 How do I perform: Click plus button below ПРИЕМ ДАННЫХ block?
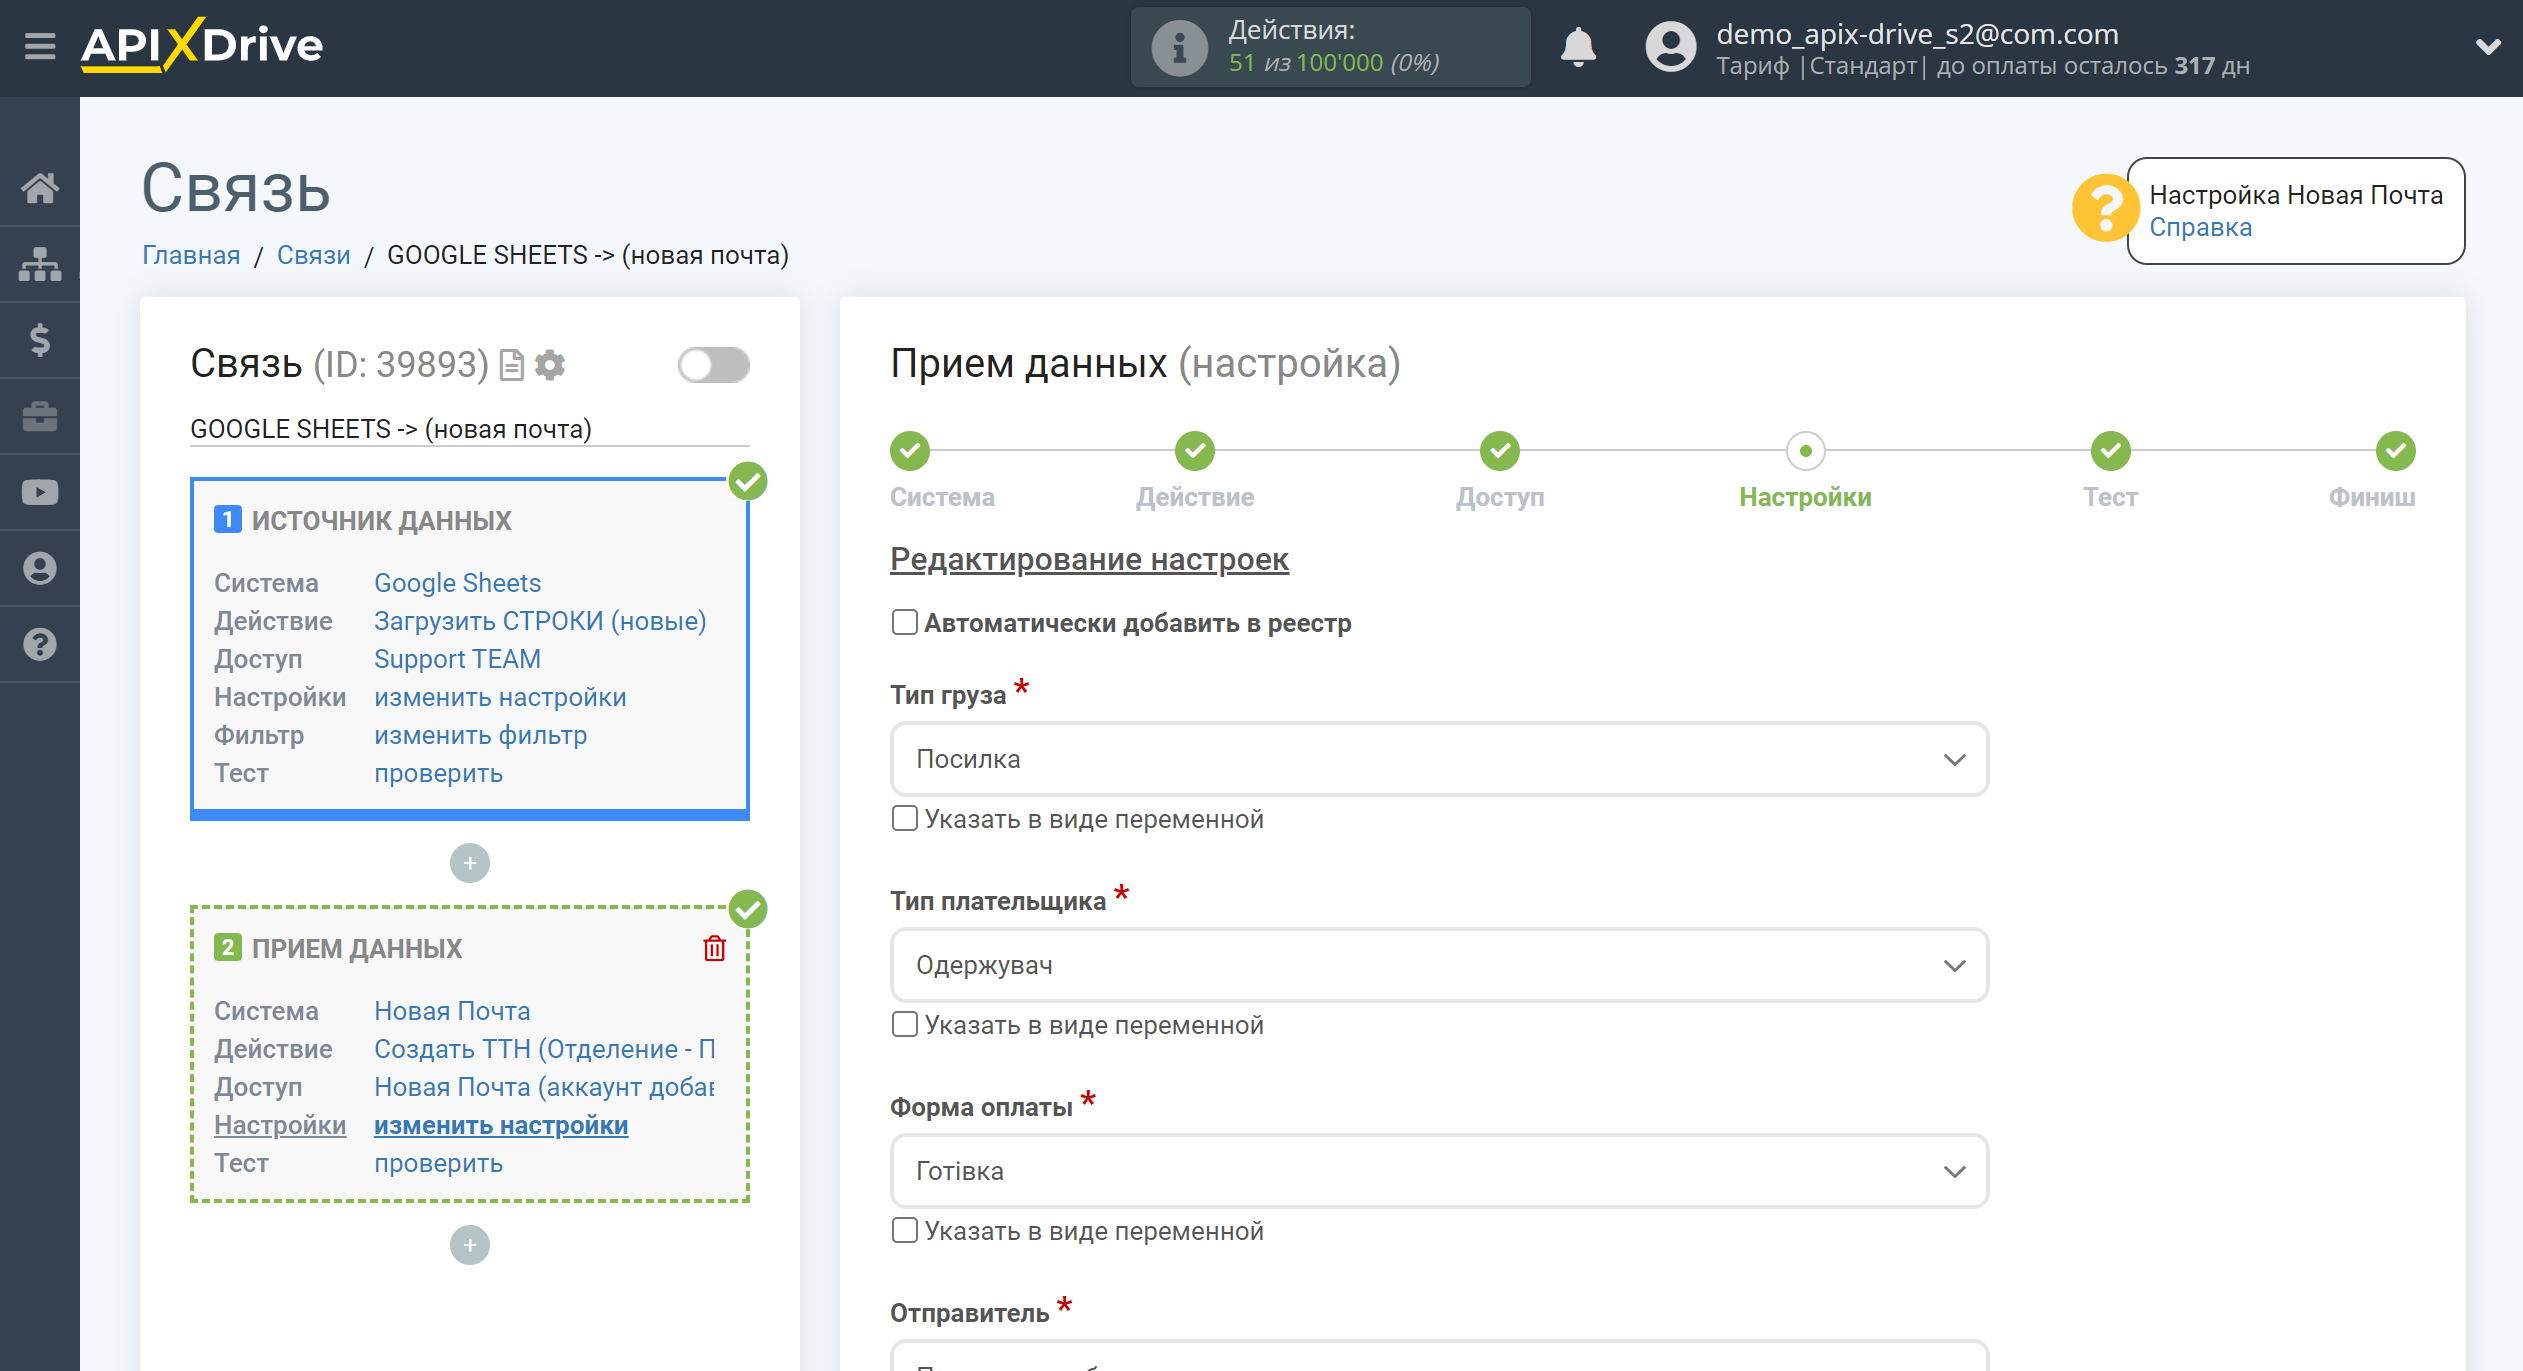470,1245
